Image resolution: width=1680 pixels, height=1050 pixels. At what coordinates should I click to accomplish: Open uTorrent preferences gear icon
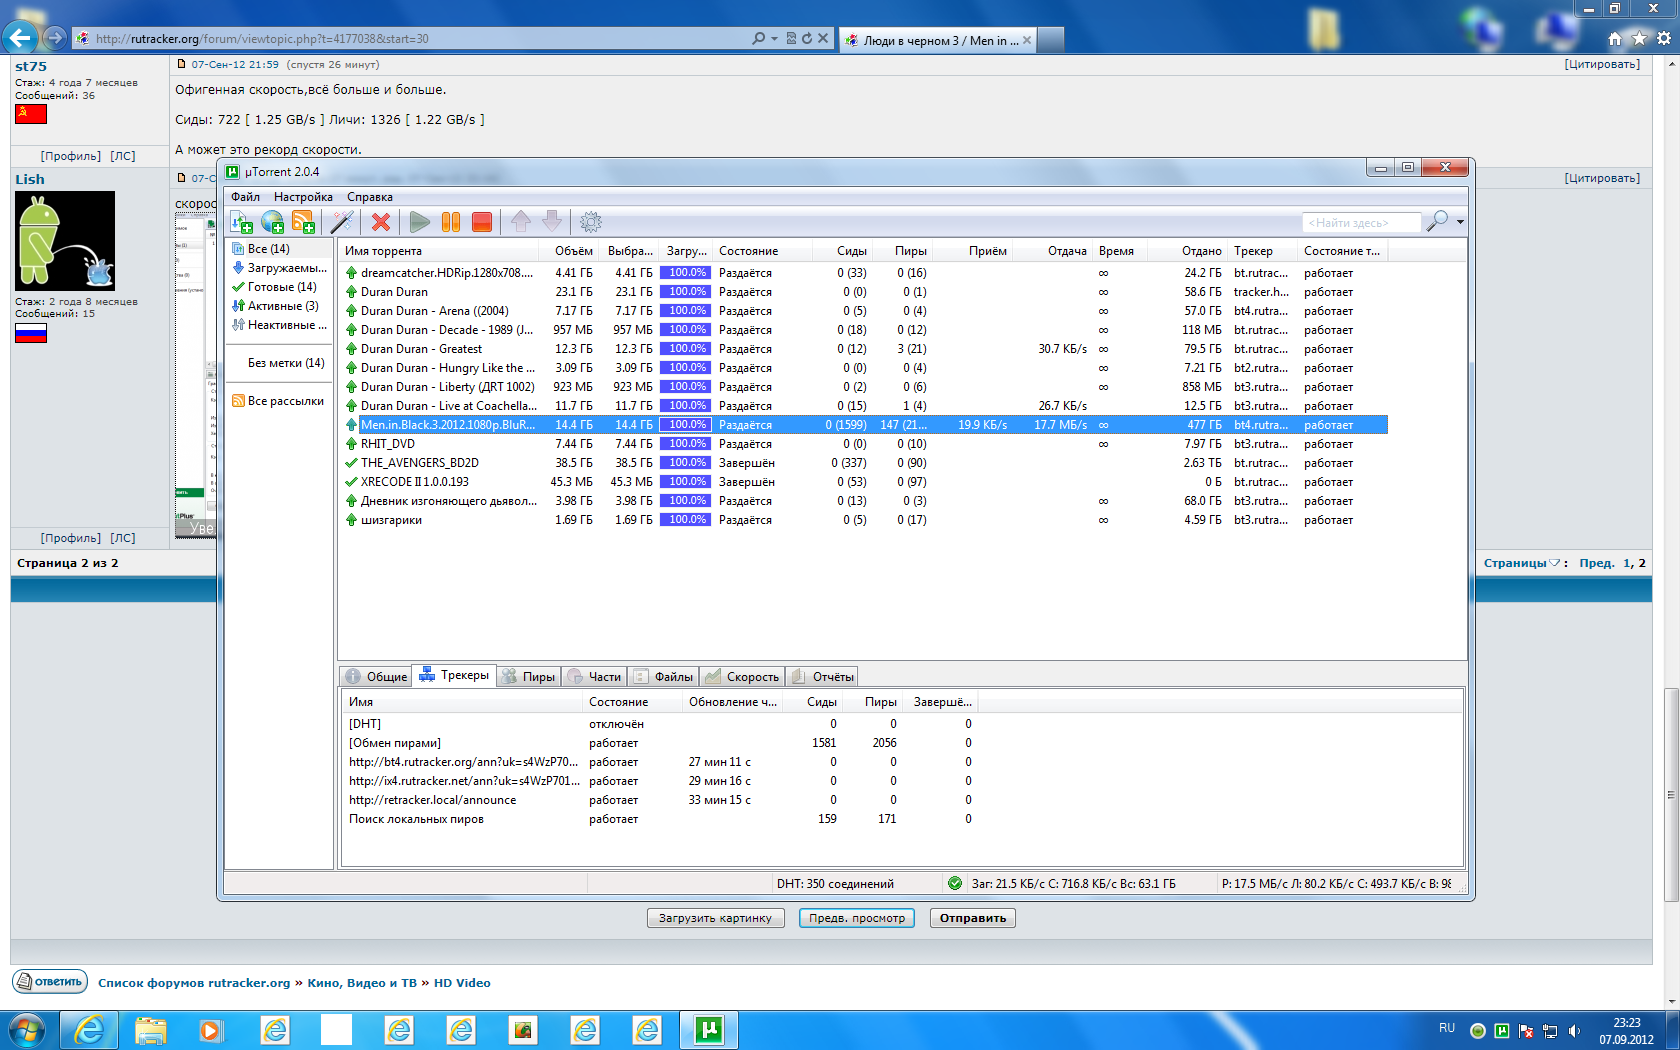[591, 222]
